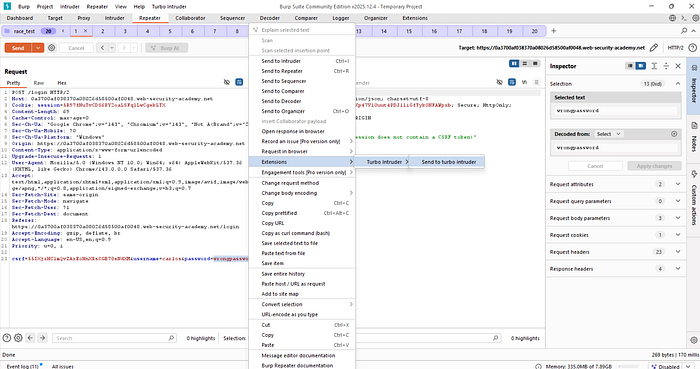This screenshot has width=700, height=369.
Task: Open request search settings gear
Action: 18,338
